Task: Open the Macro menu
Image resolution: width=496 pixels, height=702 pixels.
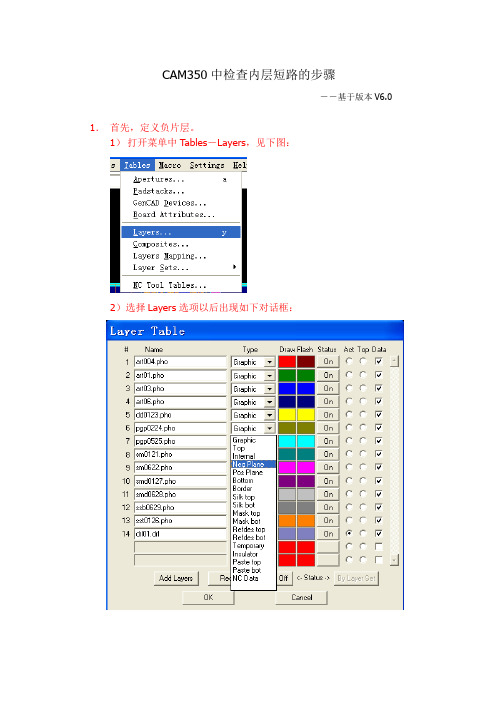Action: tap(170, 165)
